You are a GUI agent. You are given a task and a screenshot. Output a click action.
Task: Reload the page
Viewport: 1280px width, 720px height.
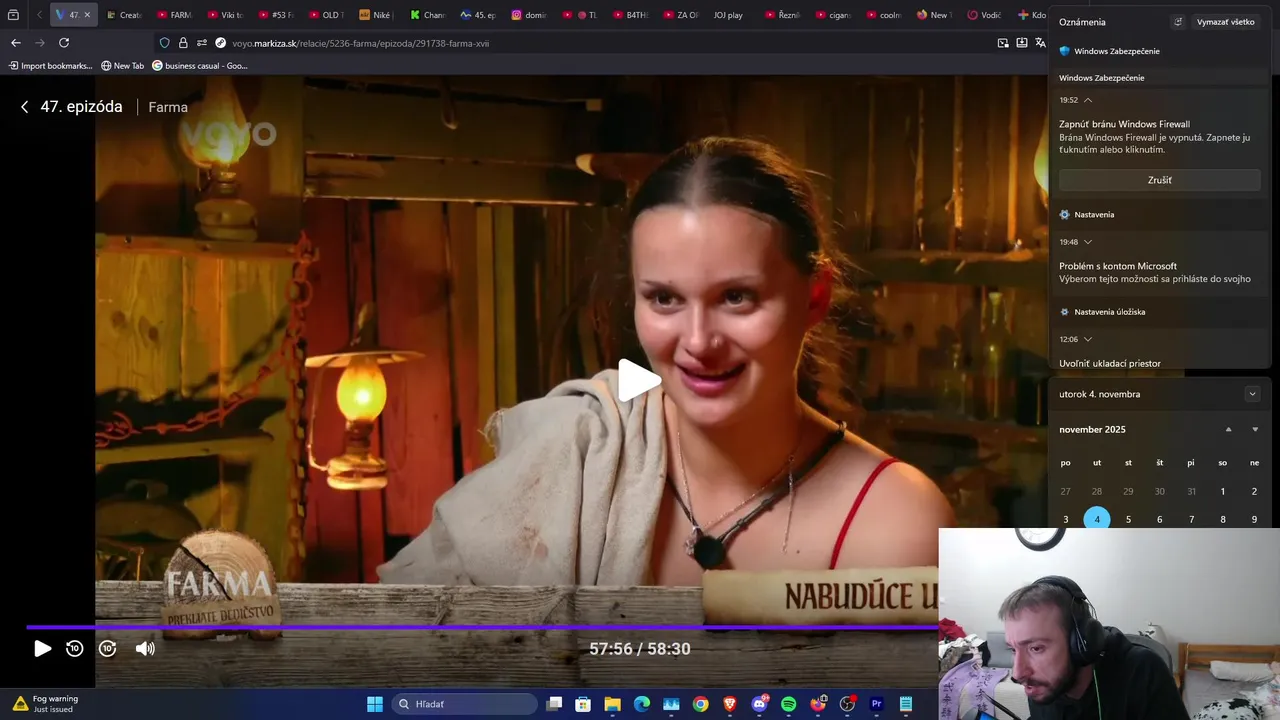pyautogui.click(x=64, y=43)
